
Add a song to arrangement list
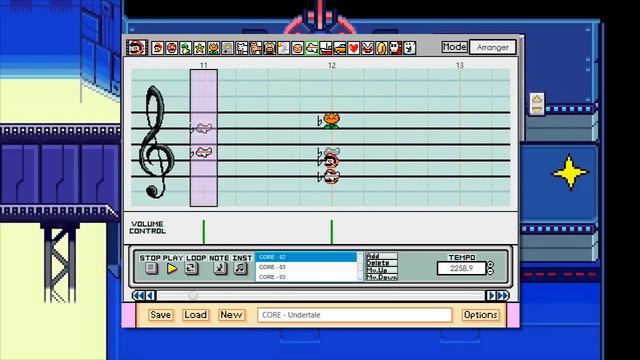point(381,256)
